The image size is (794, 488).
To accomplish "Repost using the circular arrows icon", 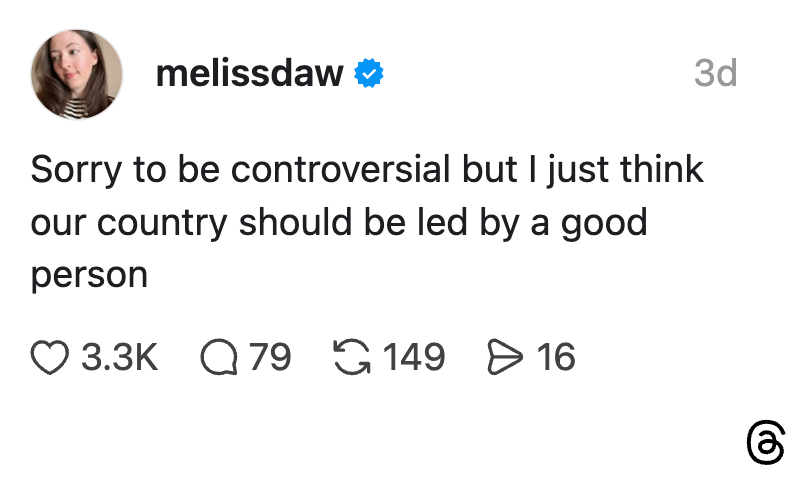I will (x=351, y=357).
